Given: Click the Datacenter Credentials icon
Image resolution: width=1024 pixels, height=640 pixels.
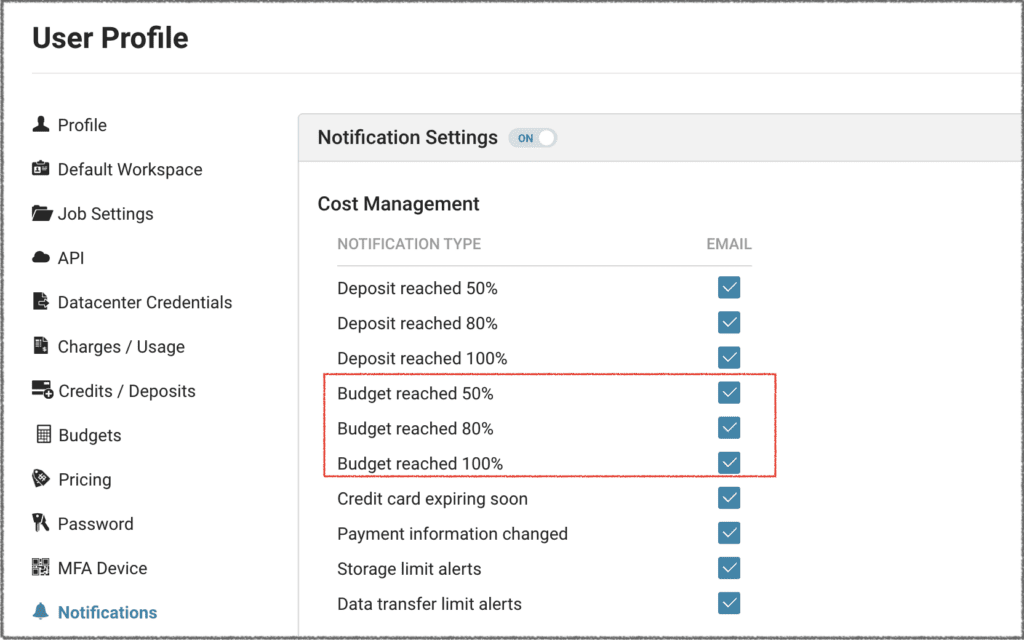Looking at the screenshot, I should tap(41, 302).
